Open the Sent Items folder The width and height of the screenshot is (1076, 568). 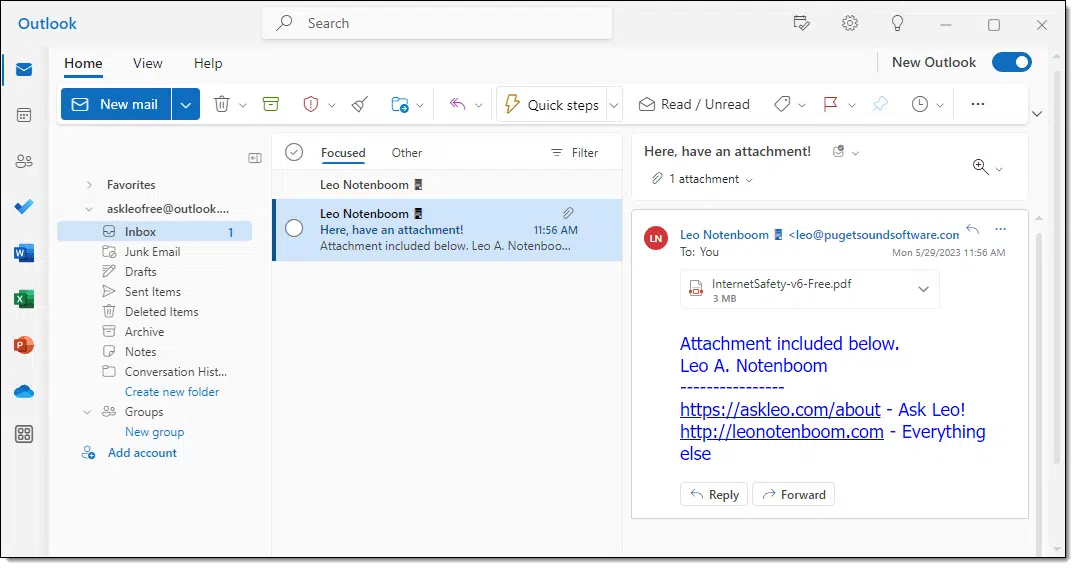click(154, 292)
